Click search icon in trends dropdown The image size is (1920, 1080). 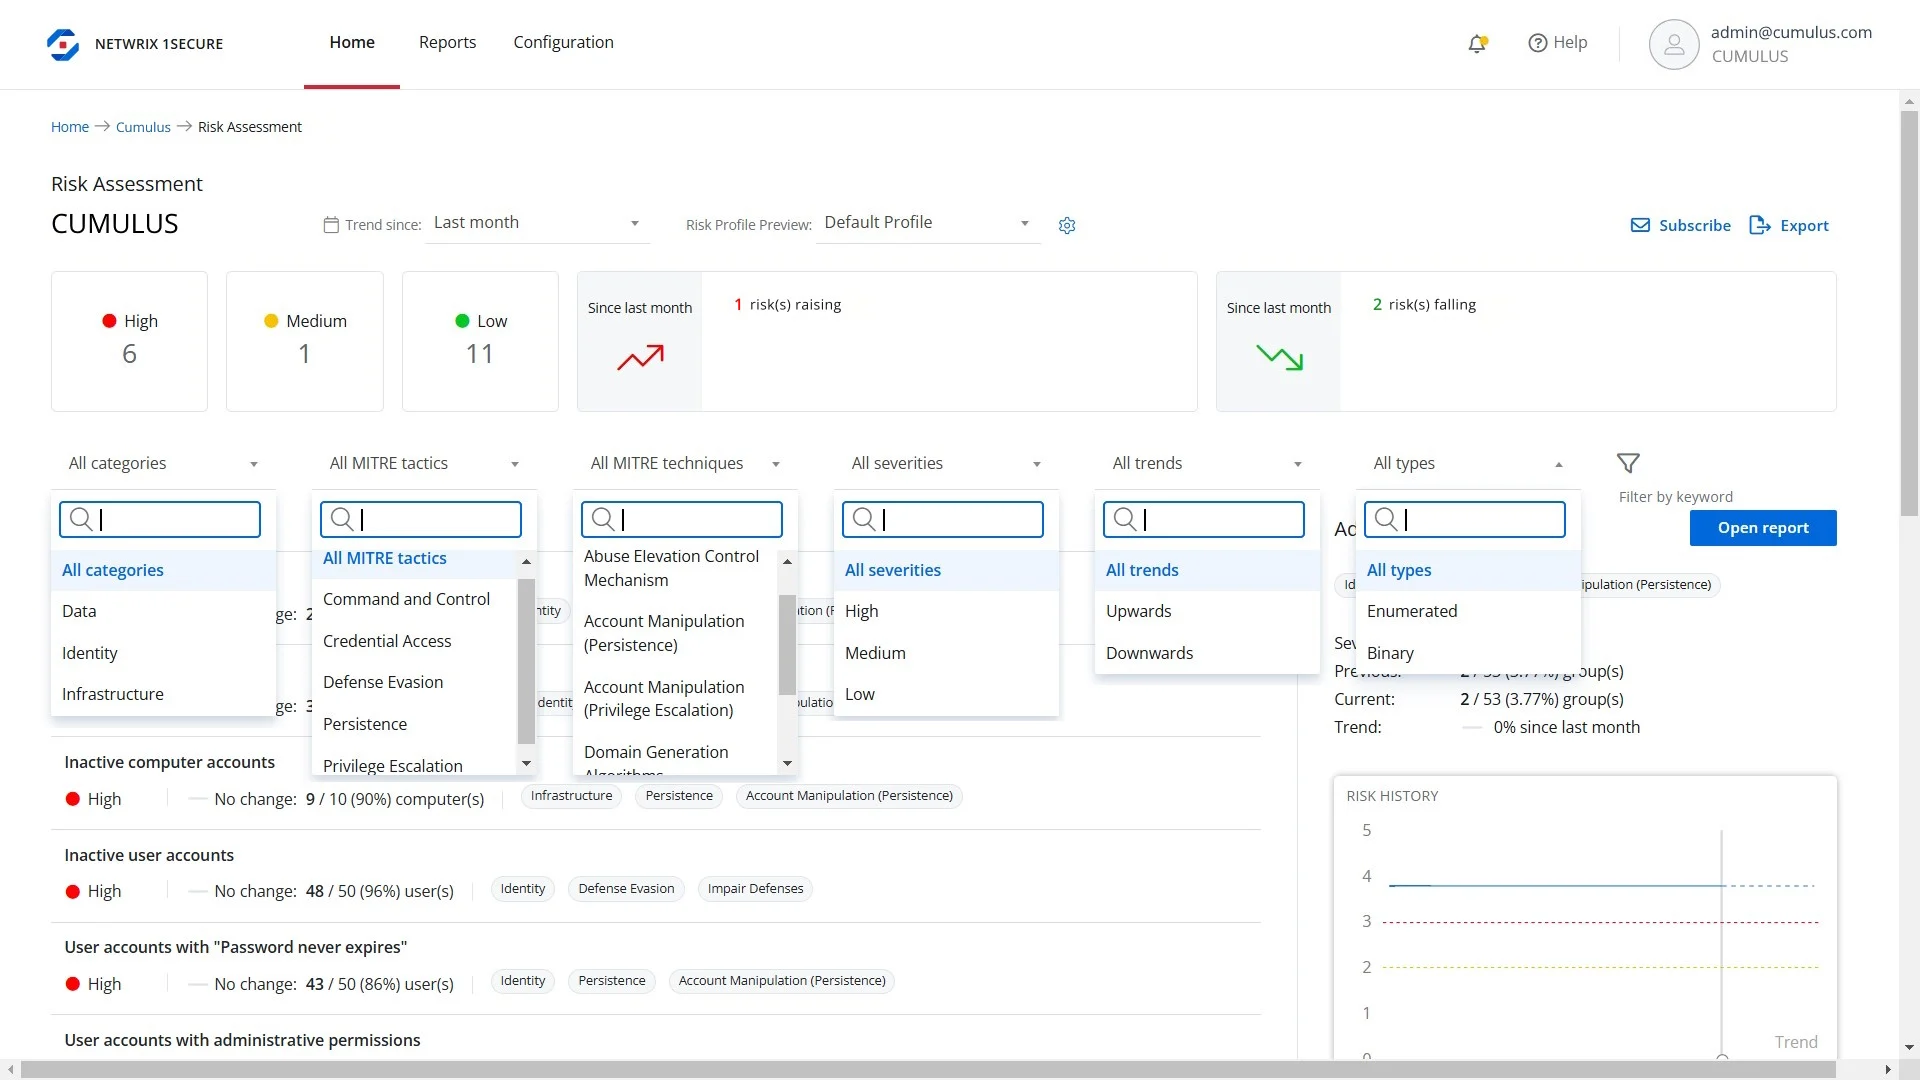[1125, 519]
